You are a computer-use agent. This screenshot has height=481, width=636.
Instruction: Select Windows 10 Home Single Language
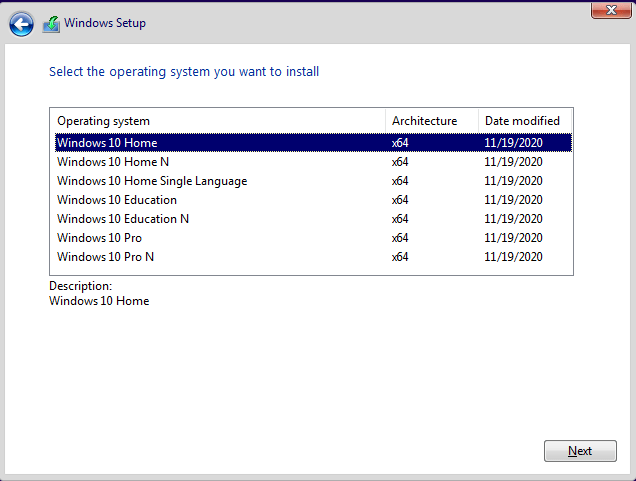tap(152, 181)
